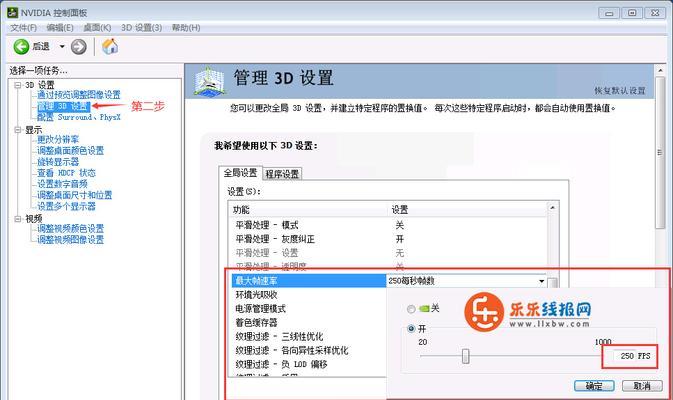The width and height of the screenshot is (673, 400).
Task: Select the 开 (on) radio button
Action: (x=411, y=329)
